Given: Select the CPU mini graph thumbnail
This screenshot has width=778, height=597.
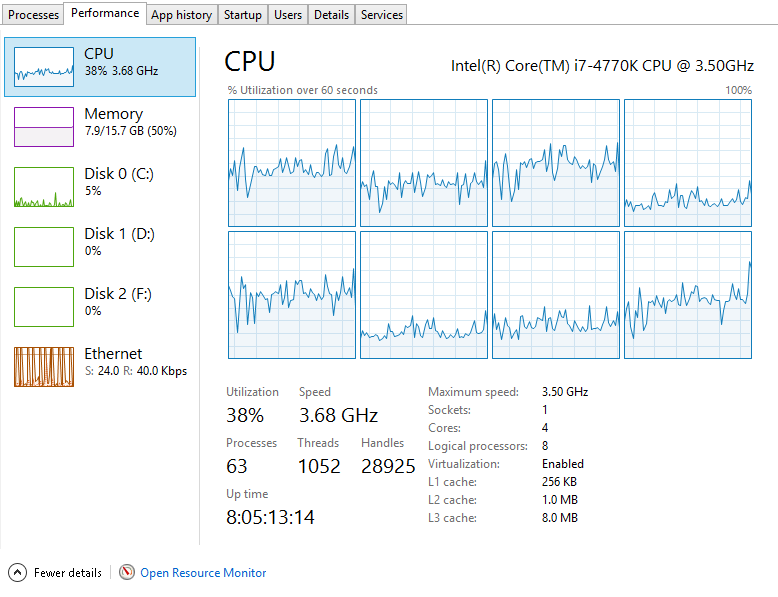Looking at the screenshot, I should pyautogui.click(x=44, y=66).
